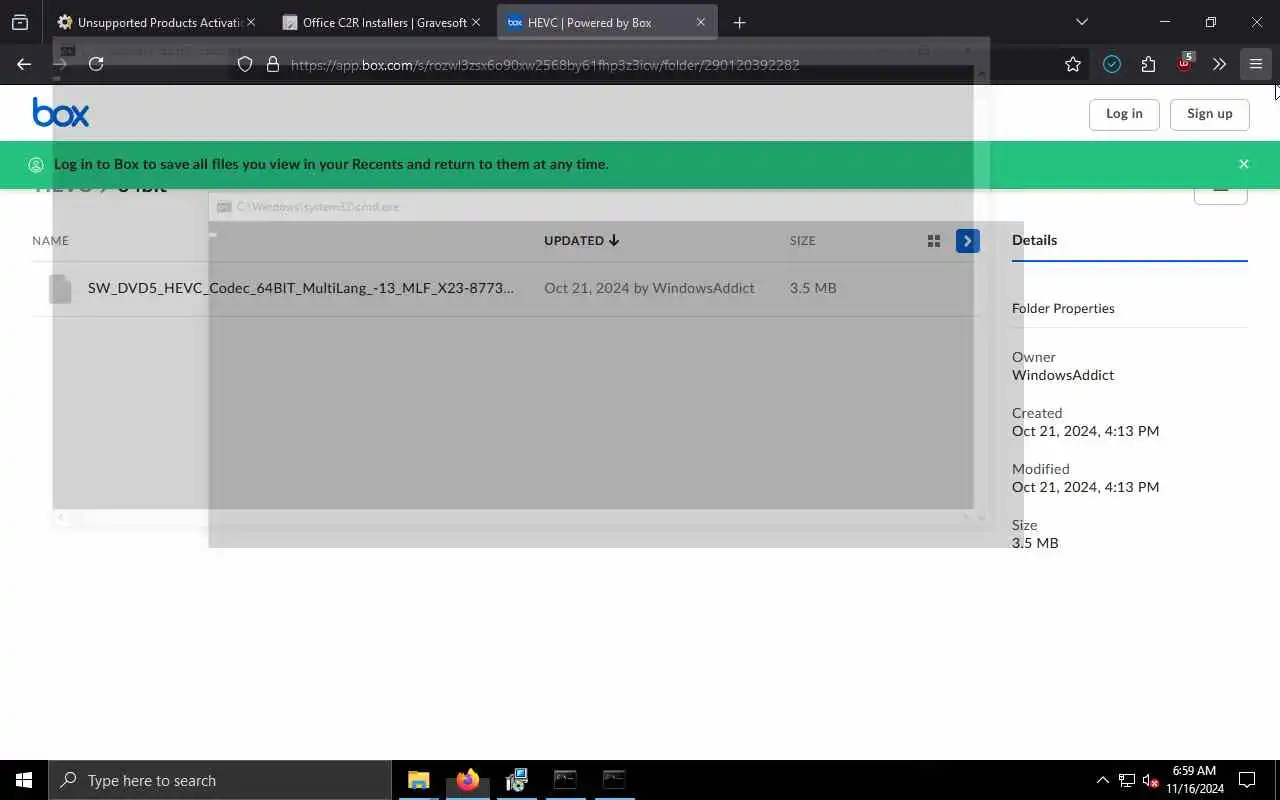Screen dimensions: 1280x800
Task: Open the notification center icon
Action: (1247, 780)
